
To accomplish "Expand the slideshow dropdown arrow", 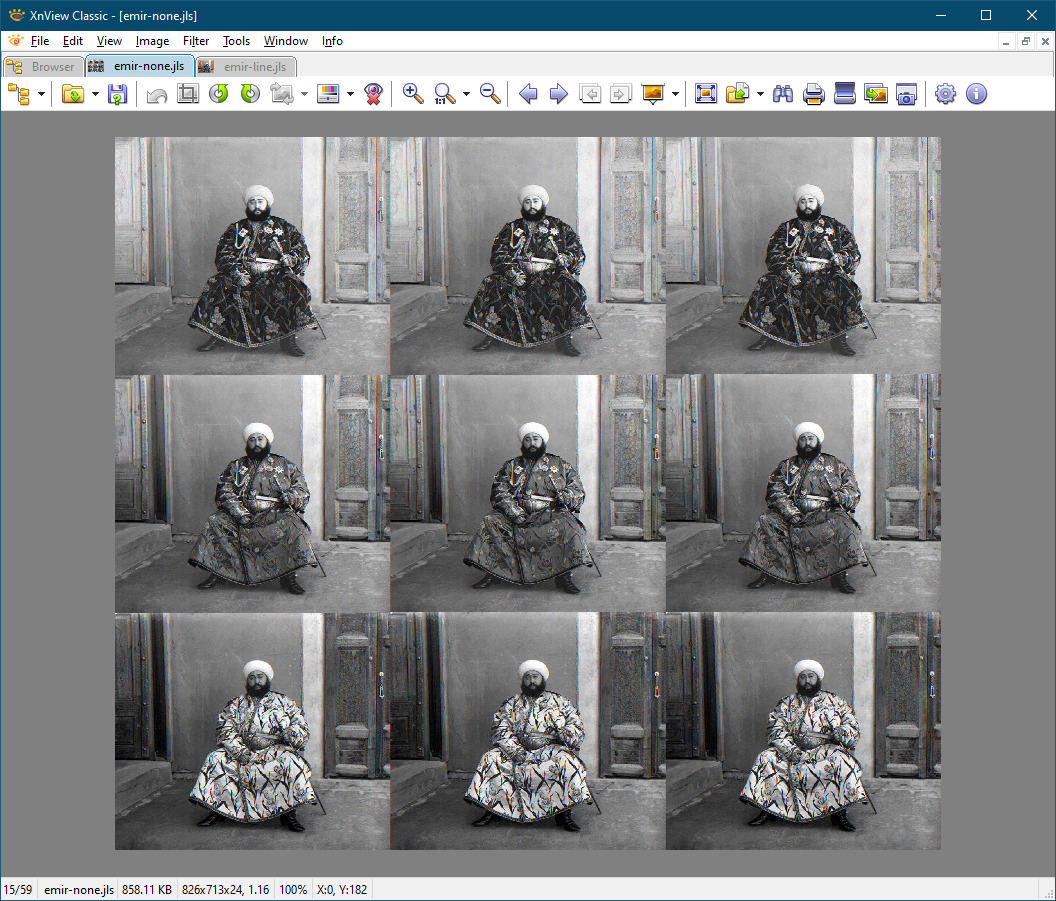I will (676, 94).
